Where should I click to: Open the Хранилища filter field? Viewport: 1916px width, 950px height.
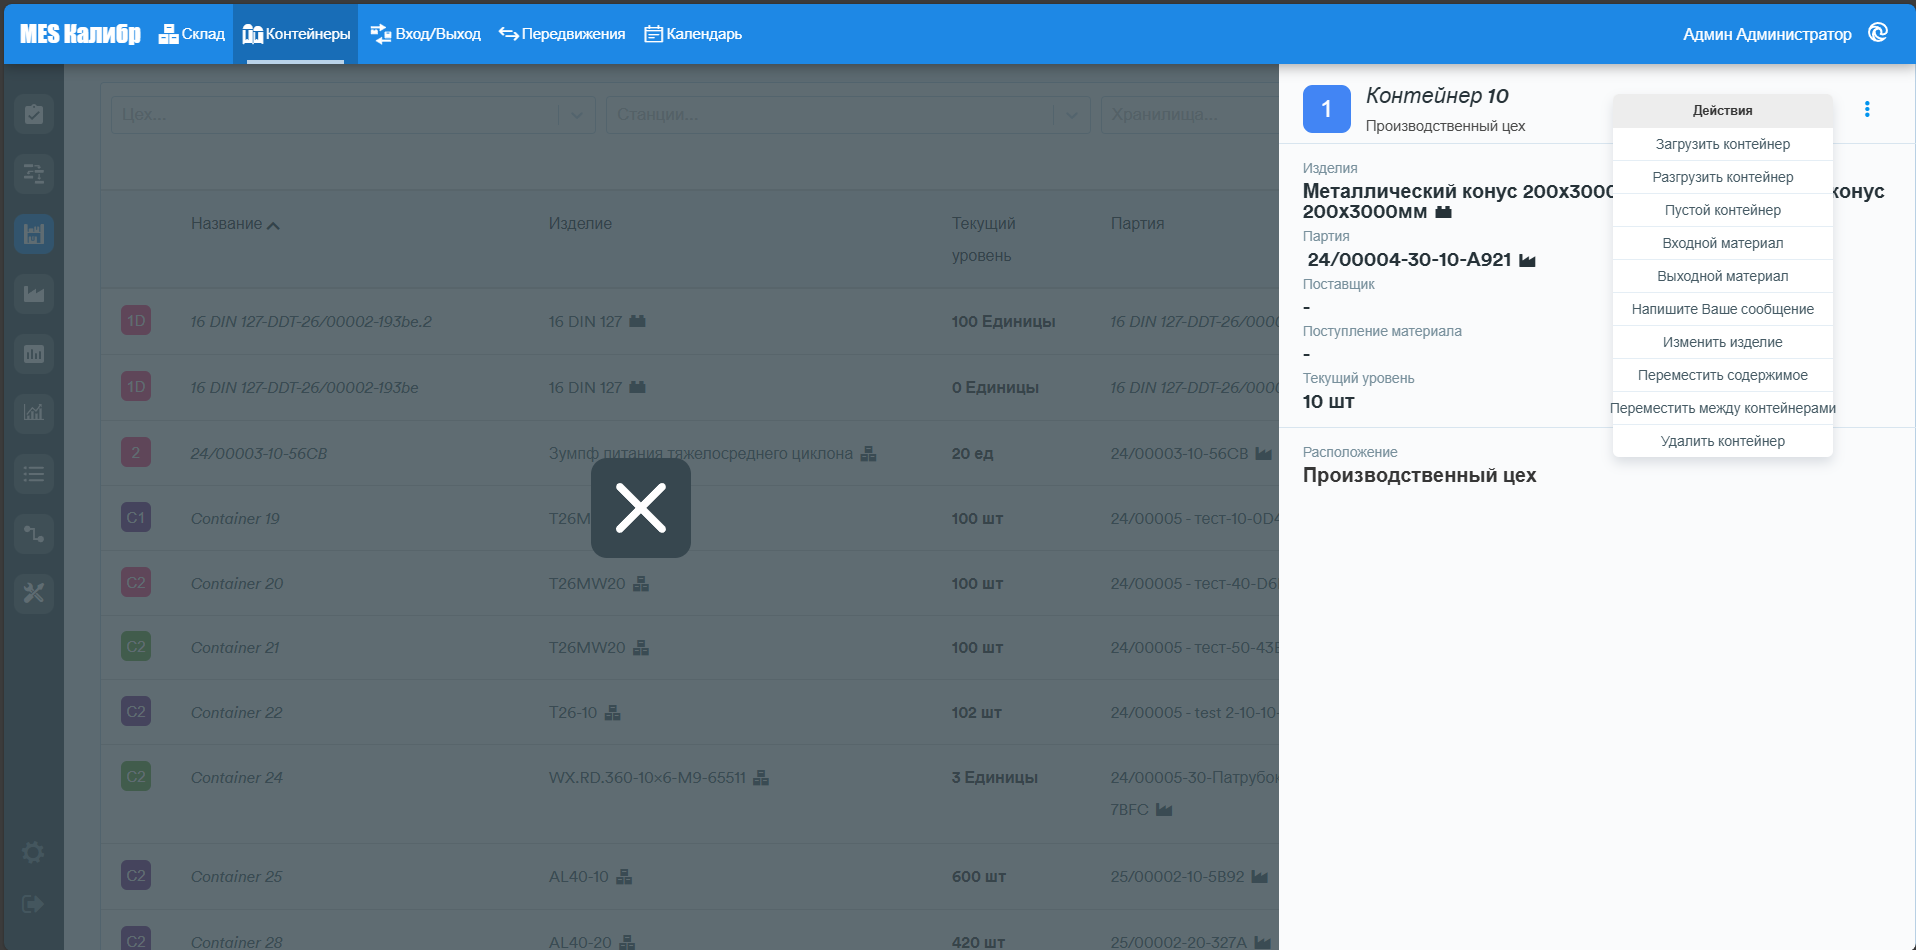(1190, 115)
